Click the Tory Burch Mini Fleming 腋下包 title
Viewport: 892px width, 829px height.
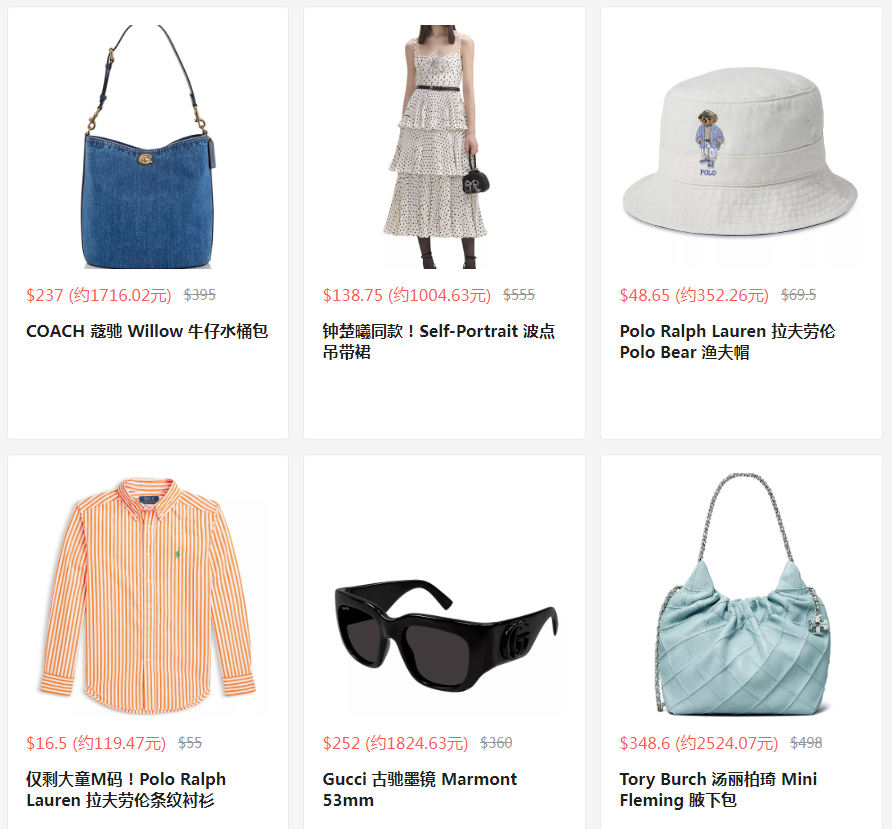(x=718, y=789)
